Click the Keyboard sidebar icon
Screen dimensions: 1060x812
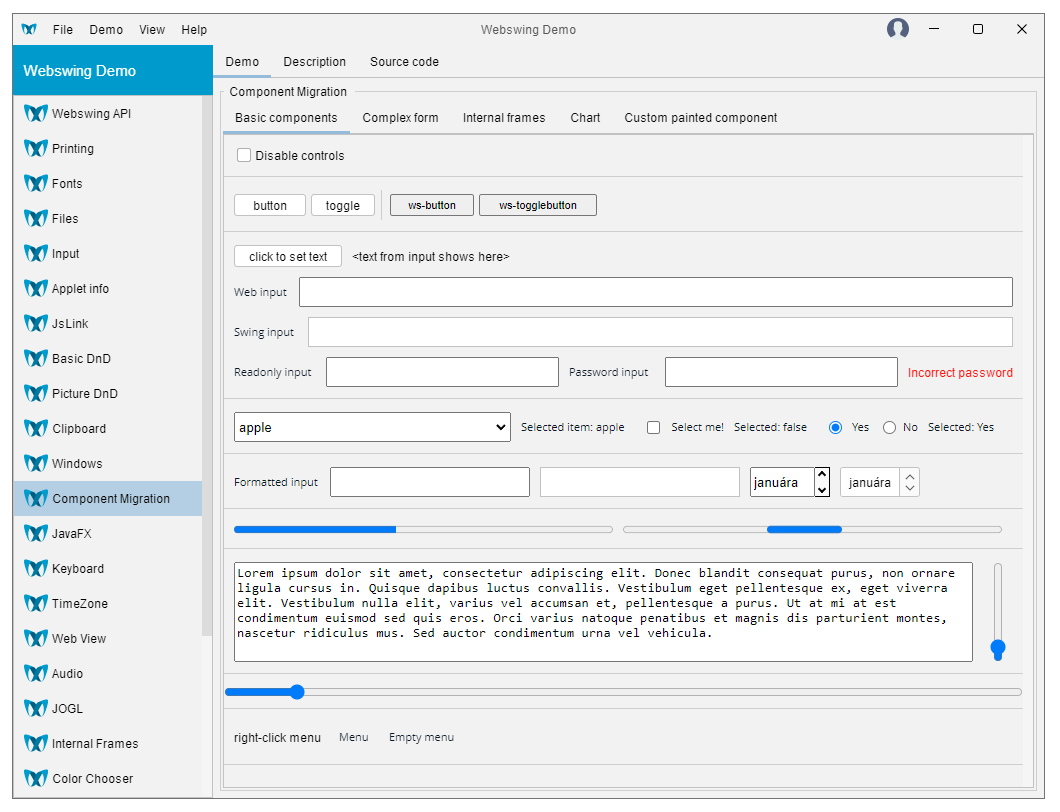[x=36, y=569]
